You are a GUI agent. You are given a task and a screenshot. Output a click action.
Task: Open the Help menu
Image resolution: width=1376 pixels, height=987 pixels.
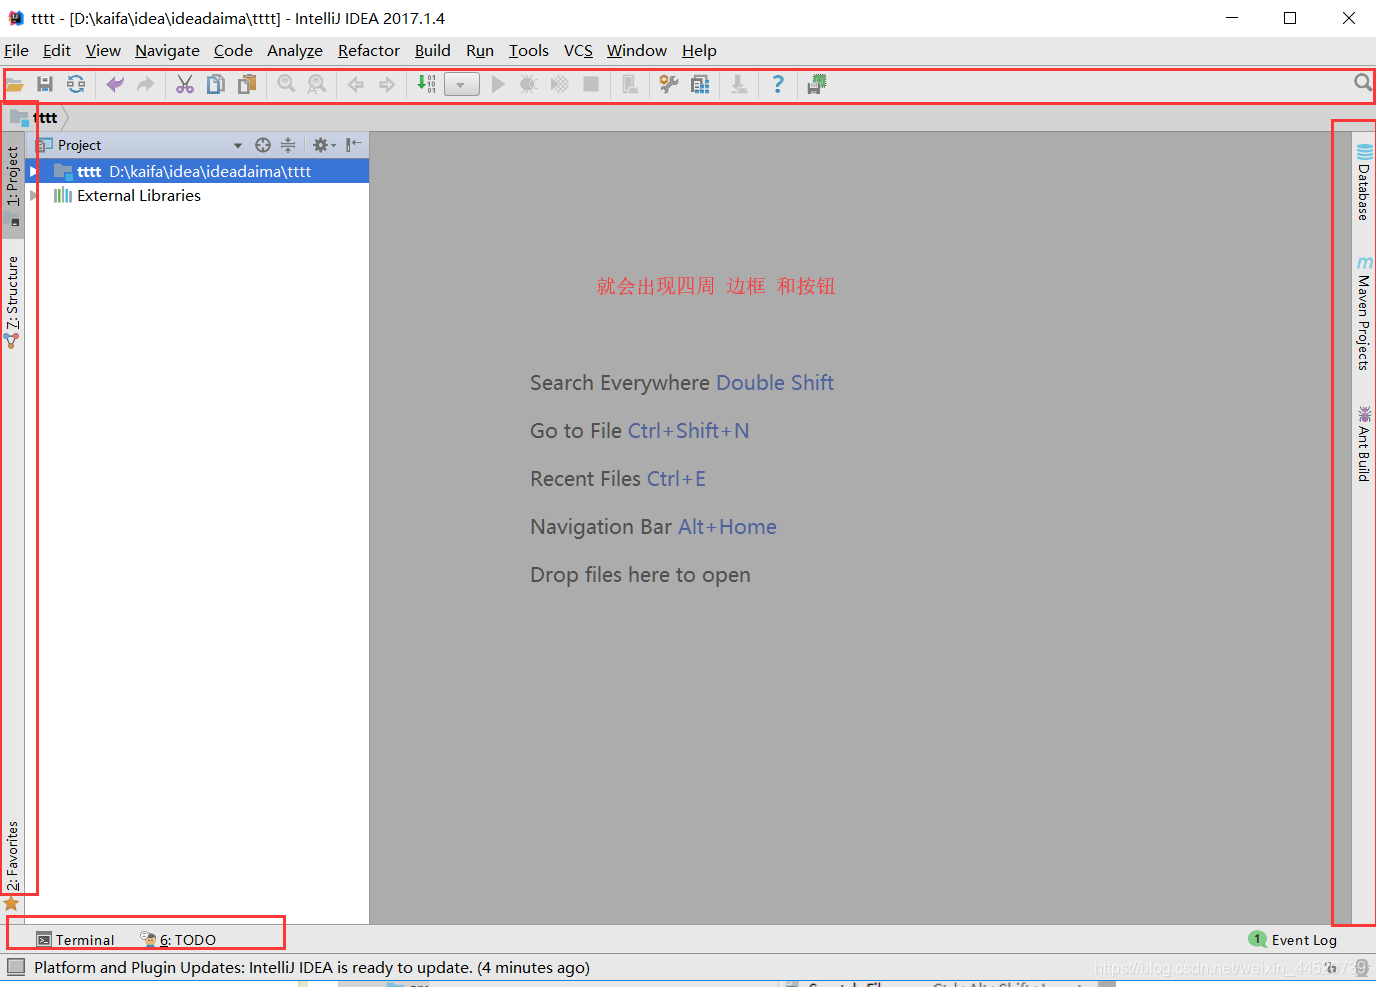699,51
